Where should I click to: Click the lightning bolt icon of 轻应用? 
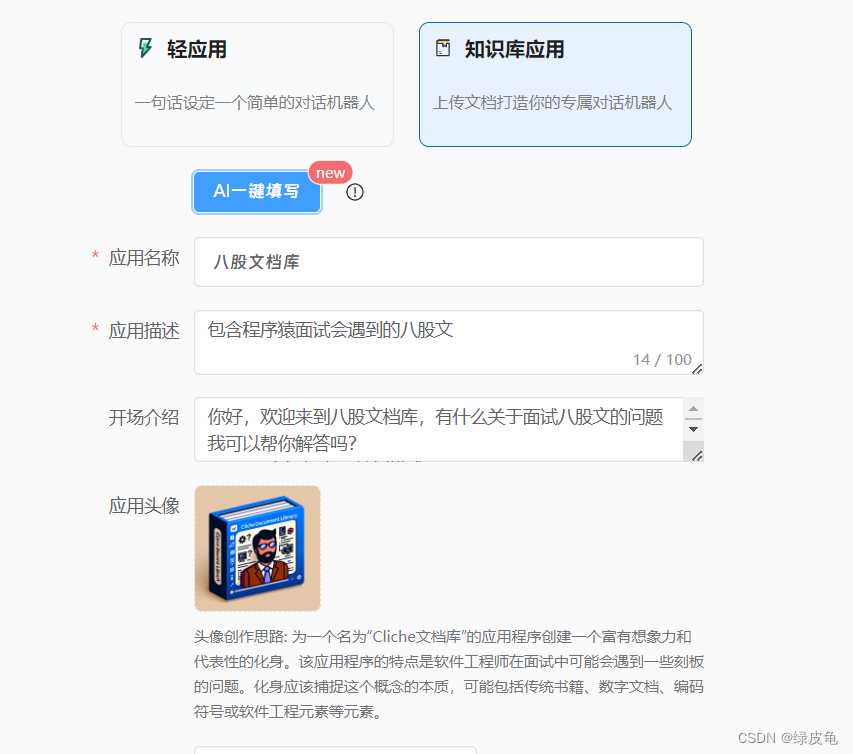tap(145, 48)
